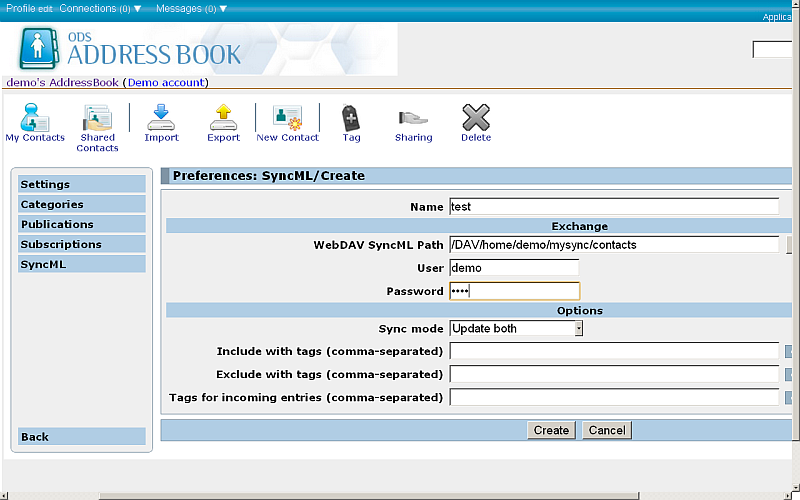
Task: Click the WebDAV SyncML Path field
Action: coord(613,244)
